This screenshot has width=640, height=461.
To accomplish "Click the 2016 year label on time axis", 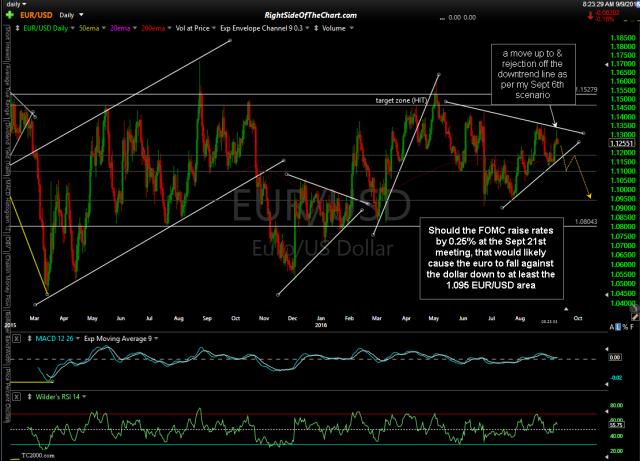I will click(x=321, y=325).
